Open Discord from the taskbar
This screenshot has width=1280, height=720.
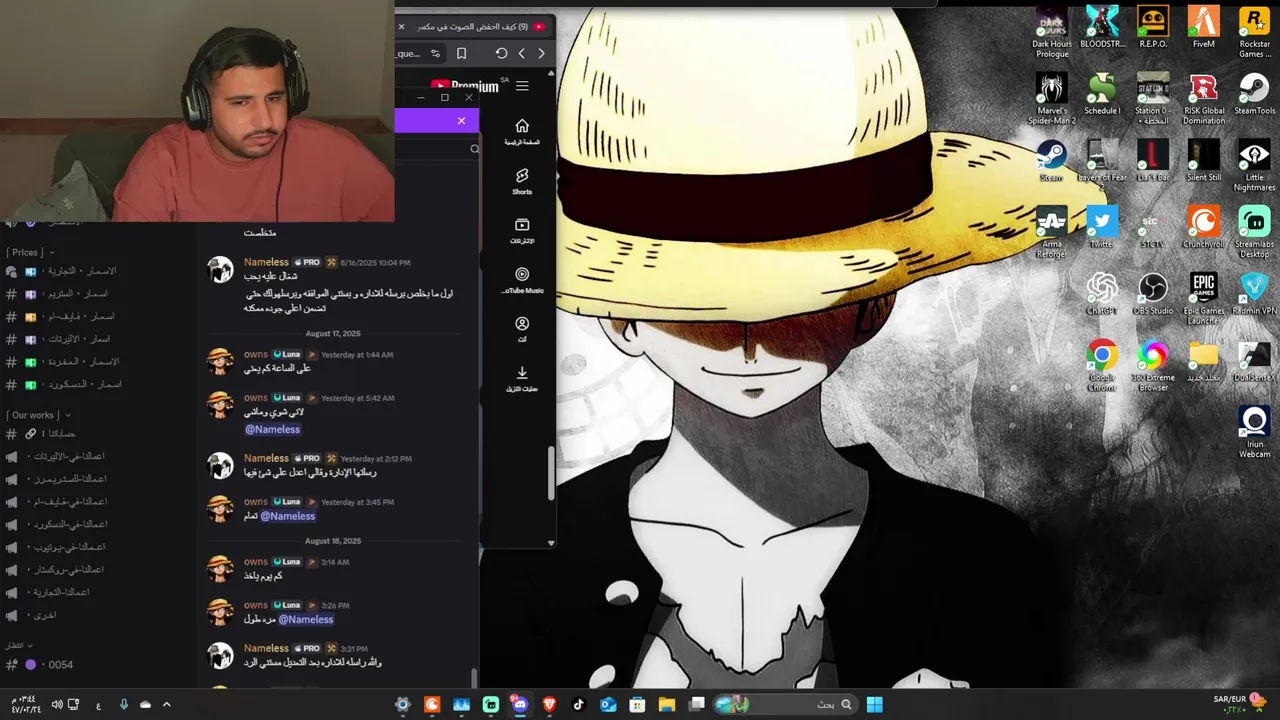(x=520, y=704)
